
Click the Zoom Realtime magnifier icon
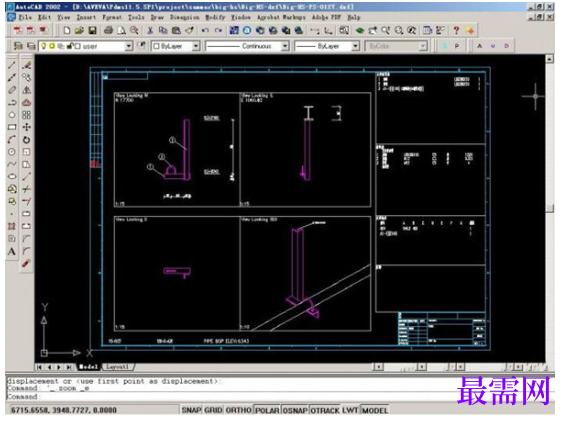pos(385,30)
